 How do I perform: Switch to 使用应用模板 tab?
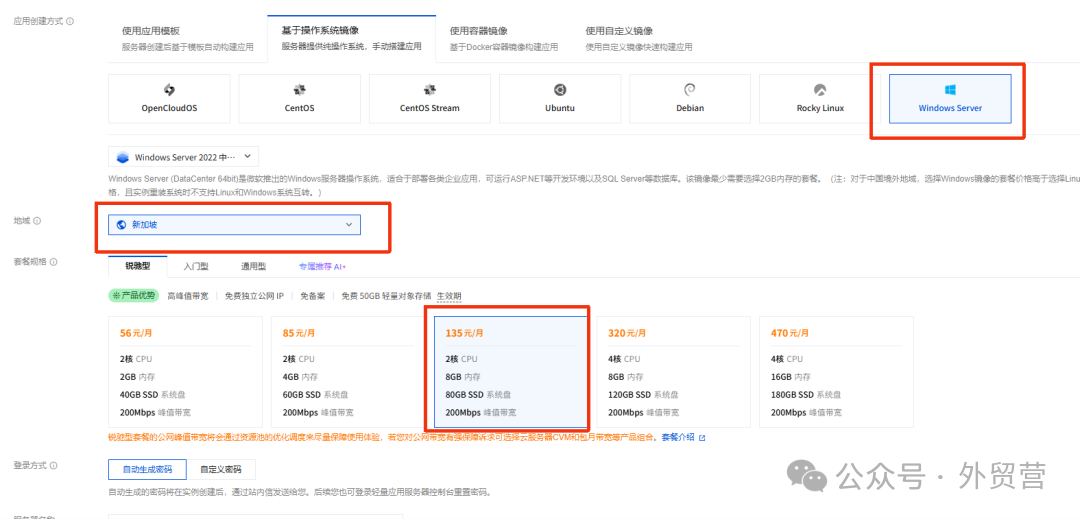coord(188,39)
